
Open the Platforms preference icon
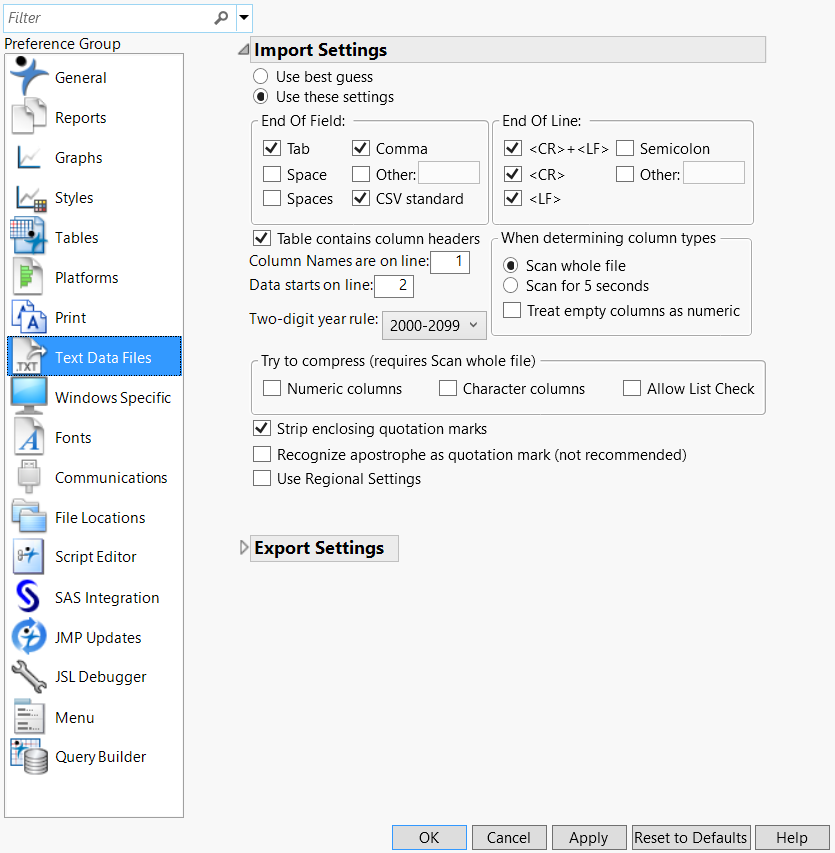tap(29, 277)
